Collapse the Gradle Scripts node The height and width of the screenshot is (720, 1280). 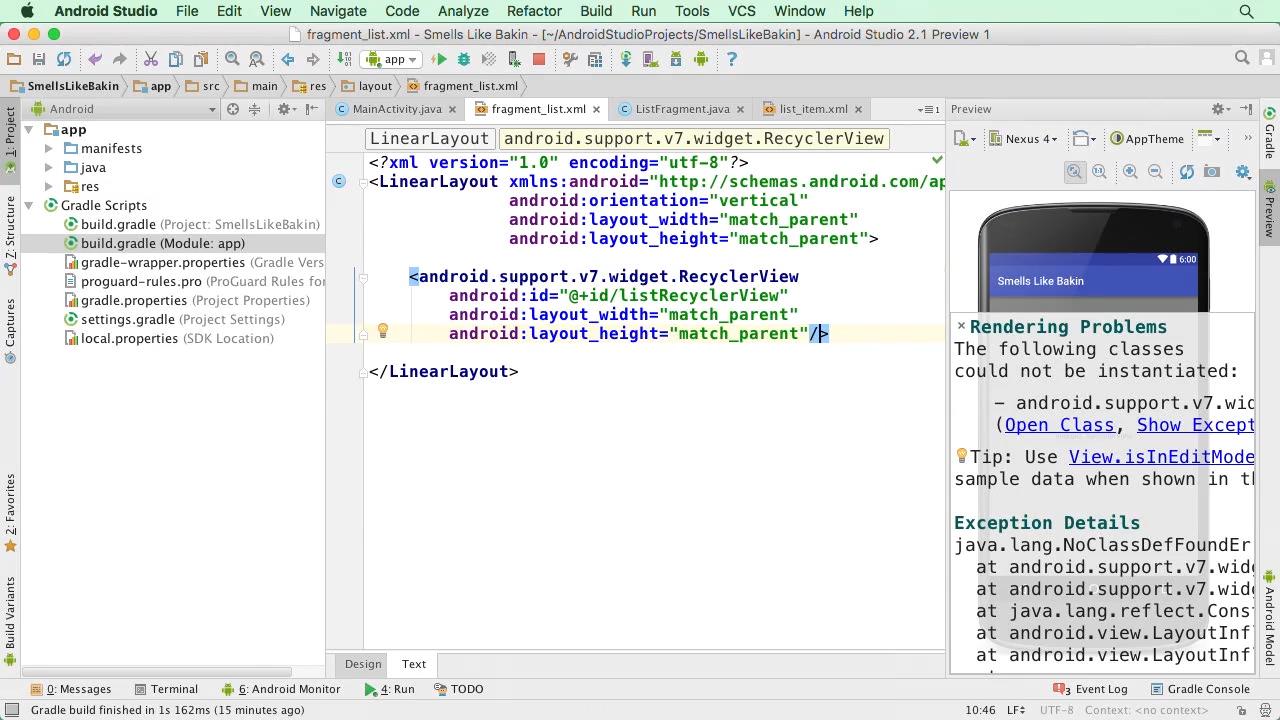[x=30, y=205]
